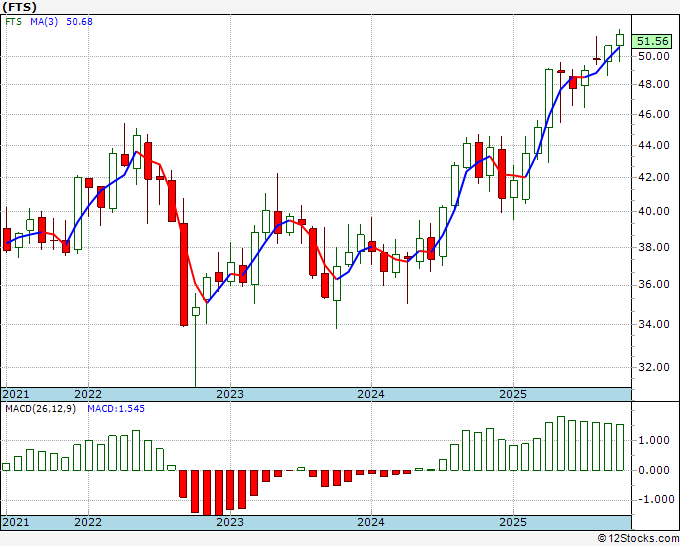Click 2024 on the MACD timeline
Screen dimensions: 680x546
(371, 522)
